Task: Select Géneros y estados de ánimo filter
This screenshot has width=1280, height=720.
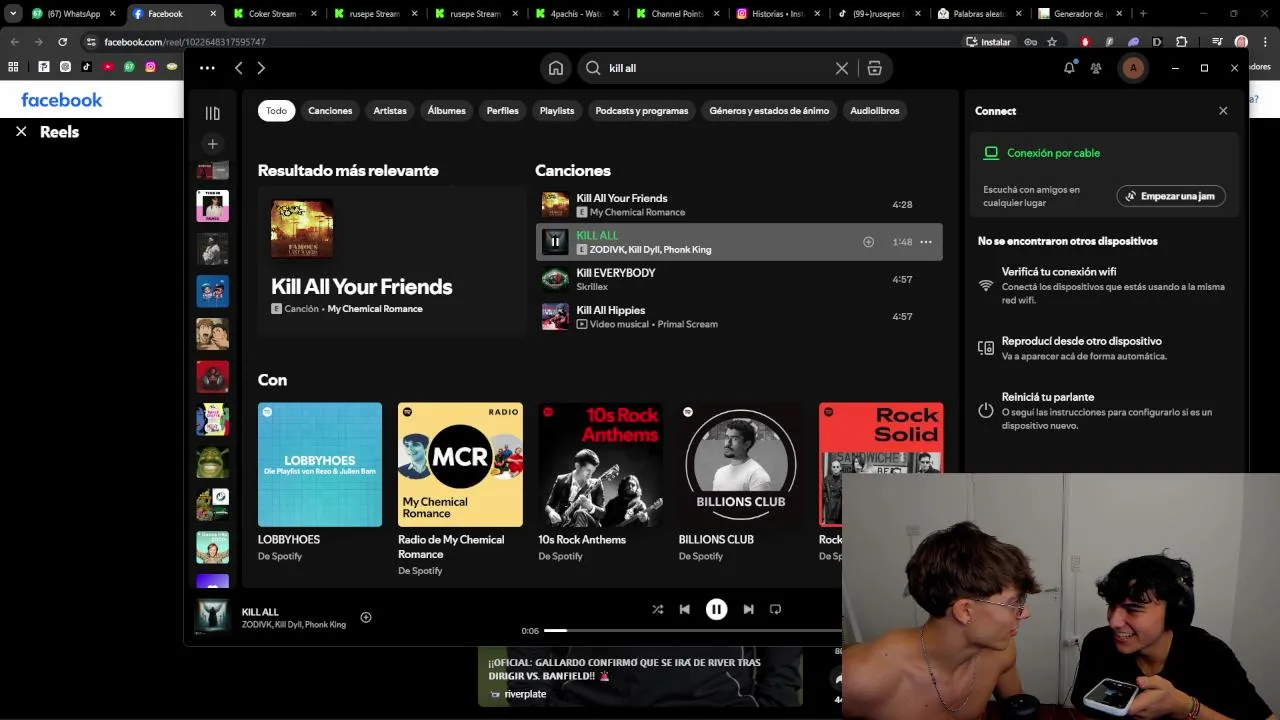Action: click(x=769, y=111)
